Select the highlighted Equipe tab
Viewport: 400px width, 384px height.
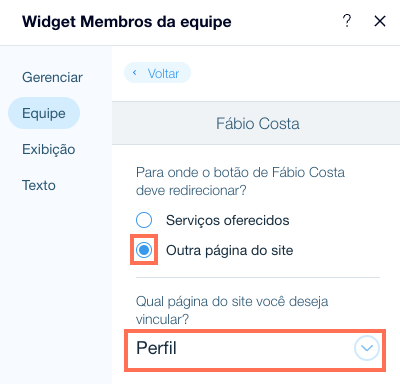pos(44,113)
